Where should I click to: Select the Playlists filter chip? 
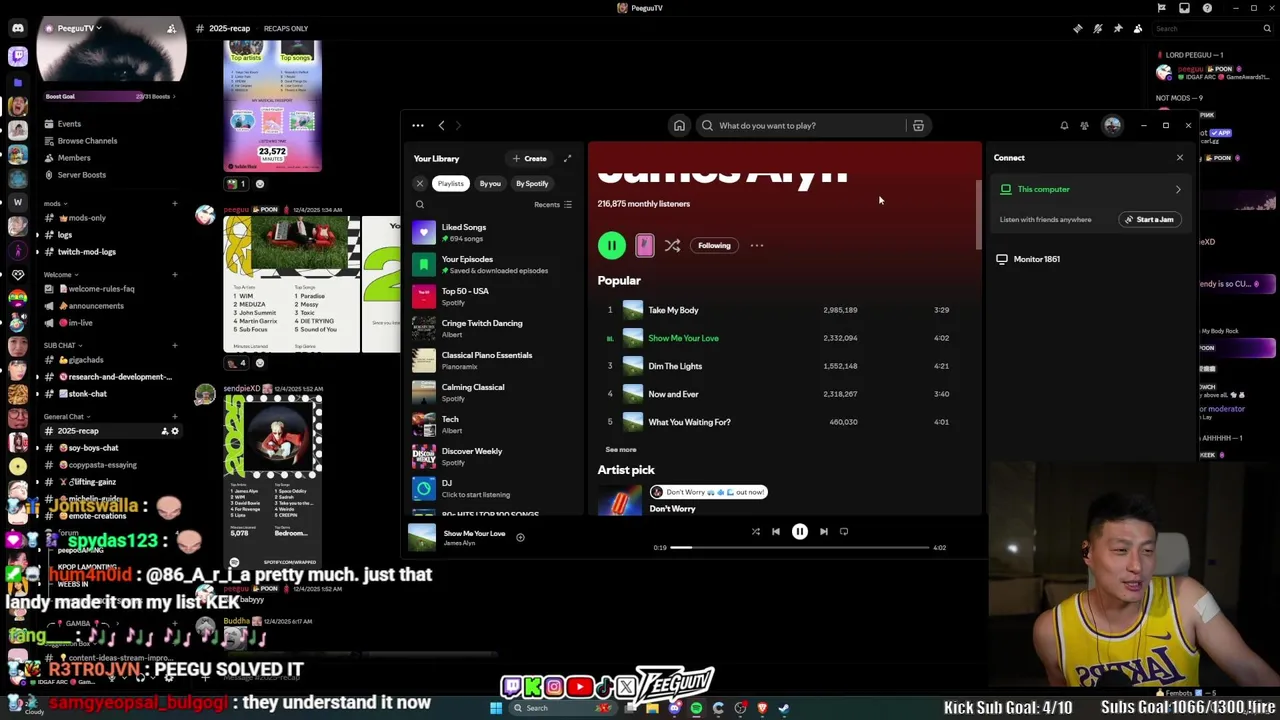(x=450, y=183)
